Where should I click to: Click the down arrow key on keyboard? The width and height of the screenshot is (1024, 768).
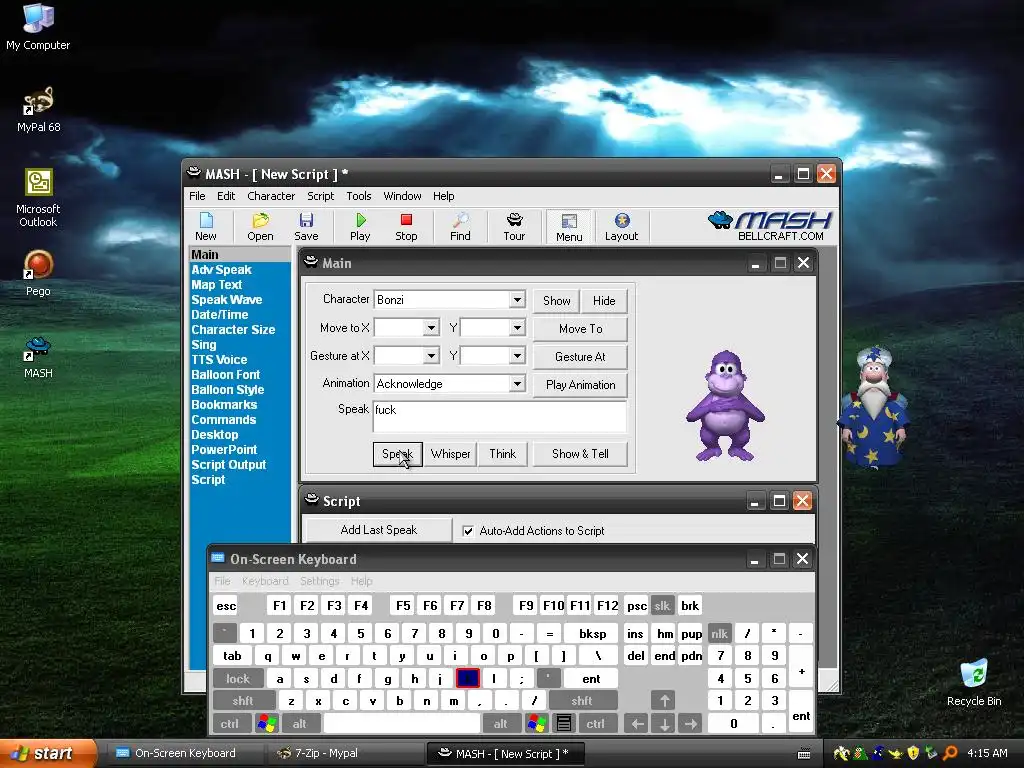pos(664,724)
